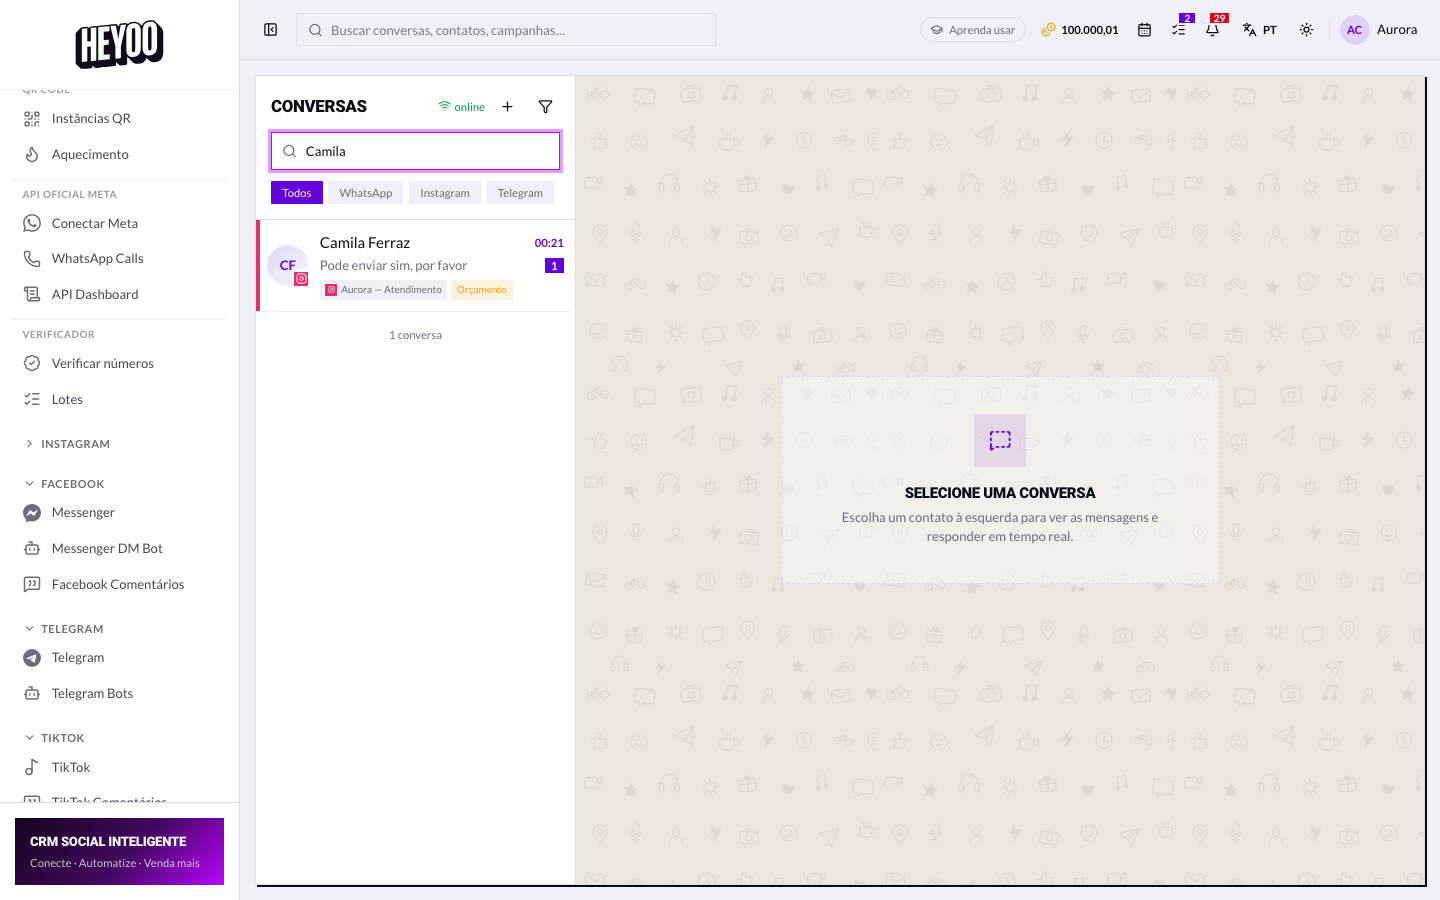This screenshot has width=1440, height=900.
Task: Start a new conversation with the plus icon
Action: click(507, 106)
